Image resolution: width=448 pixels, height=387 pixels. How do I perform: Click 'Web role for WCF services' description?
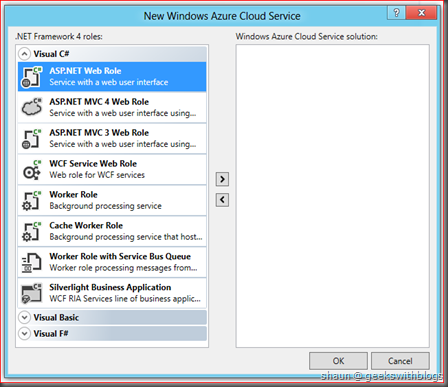97,175
